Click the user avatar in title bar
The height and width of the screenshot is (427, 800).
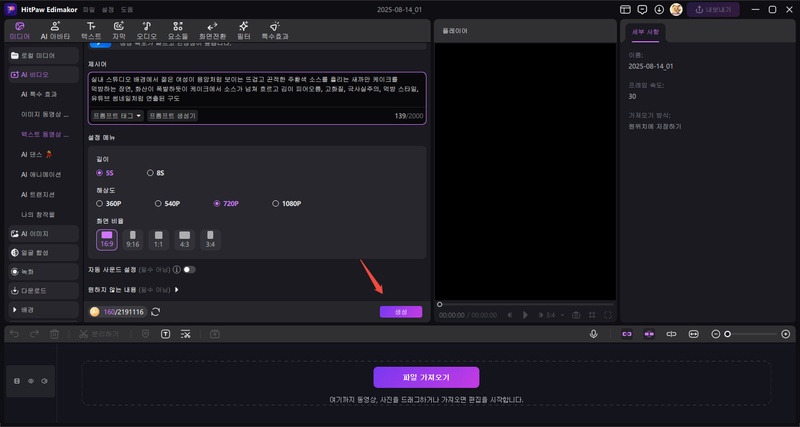(676, 10)
